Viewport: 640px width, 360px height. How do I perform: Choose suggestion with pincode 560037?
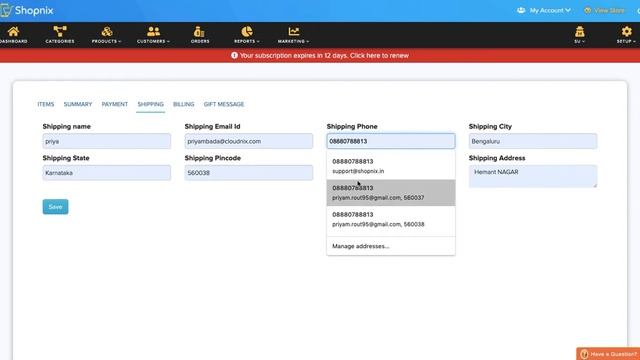391,193
